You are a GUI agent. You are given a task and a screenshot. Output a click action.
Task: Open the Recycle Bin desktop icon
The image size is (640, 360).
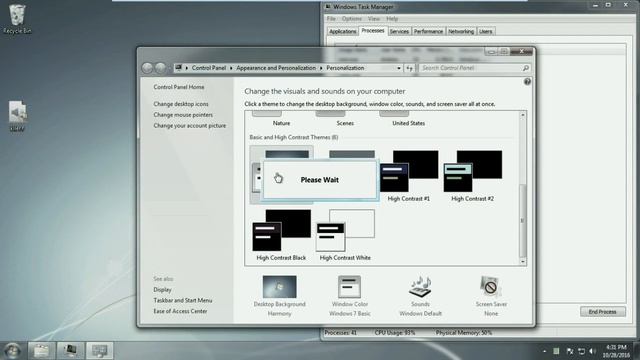pos(17,19)
